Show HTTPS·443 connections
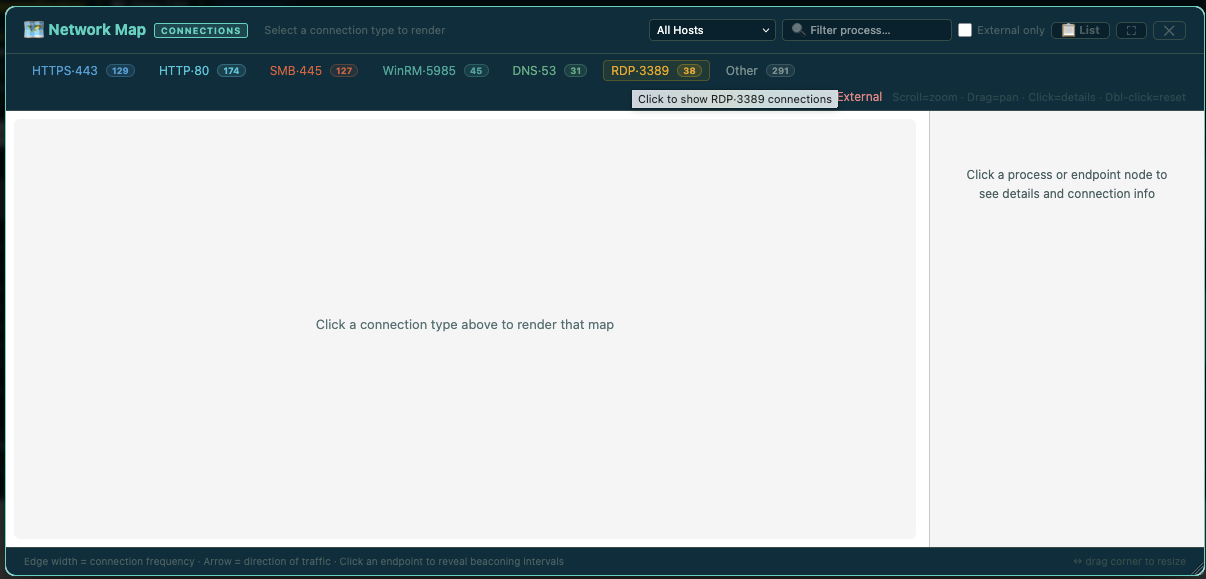Image resolution: width=1206 pixels, height=579 pixels. click(x=83, y=71)
